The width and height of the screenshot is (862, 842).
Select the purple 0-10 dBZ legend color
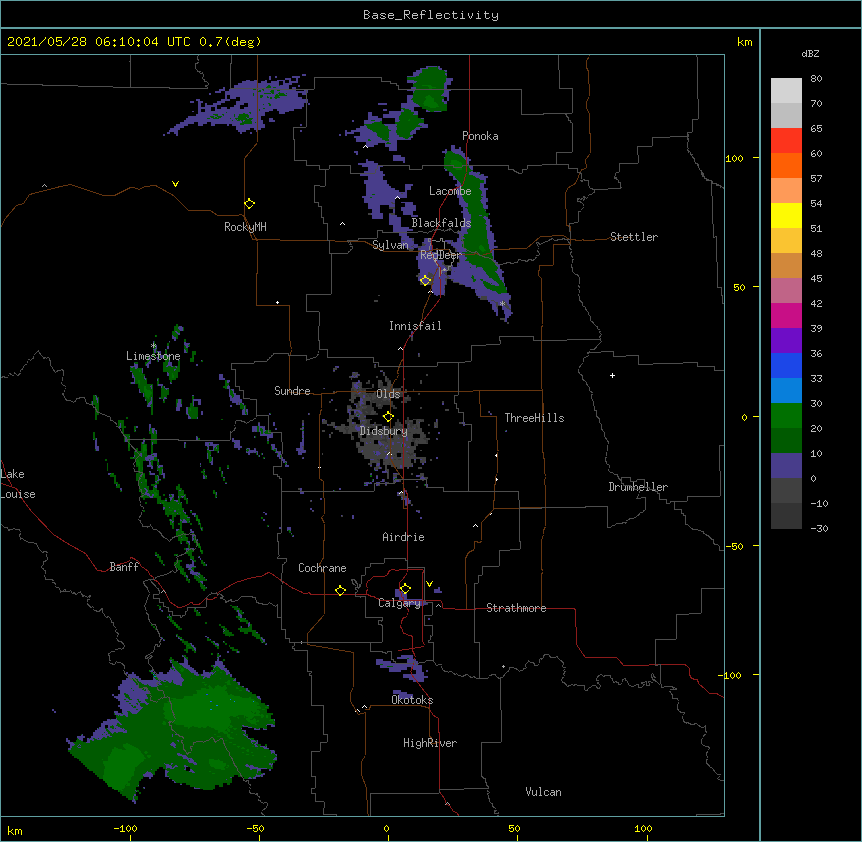point(786,466)
